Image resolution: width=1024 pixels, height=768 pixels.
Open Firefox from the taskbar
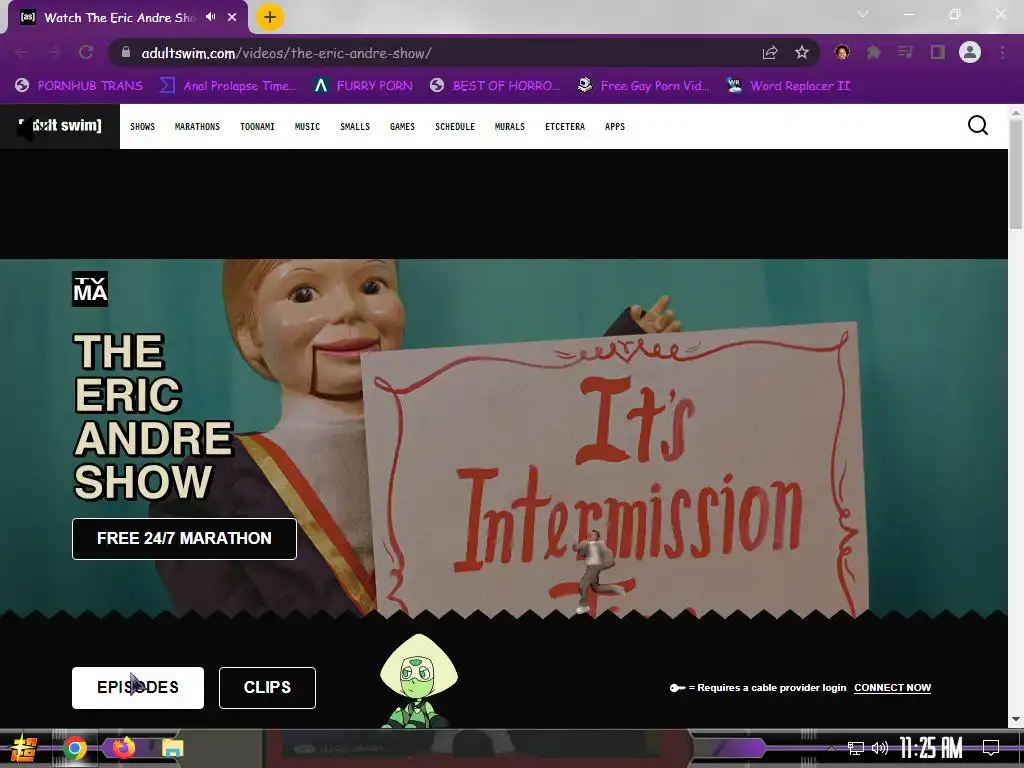[x=123, y=747]
